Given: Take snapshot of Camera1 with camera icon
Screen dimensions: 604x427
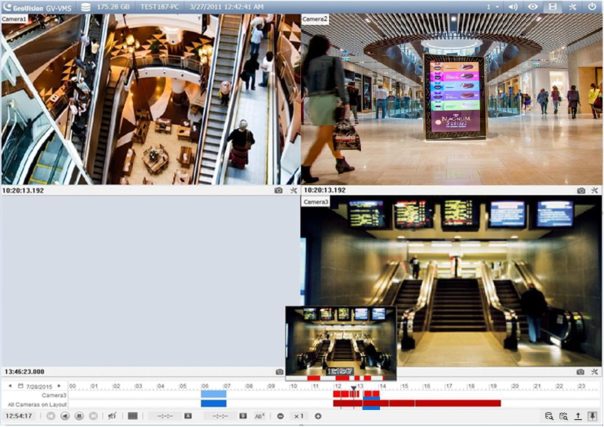Looking at the screenshot, I should point(279,189).
